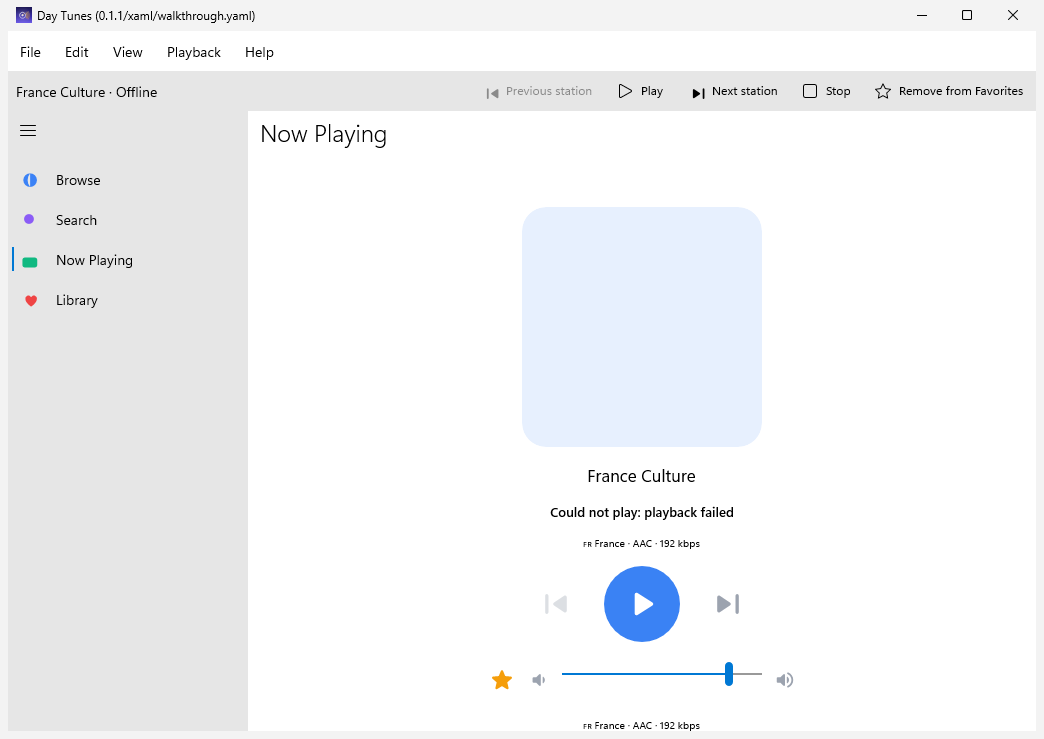Click Stop in the top toolbar
The image size is (1044, 739).
point(827,91)
